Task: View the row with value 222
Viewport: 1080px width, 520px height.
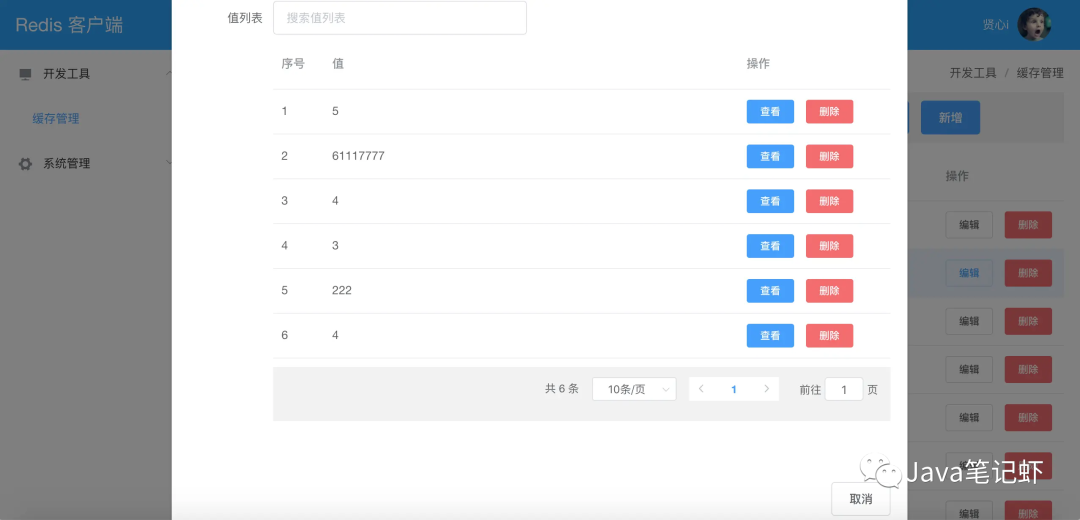Action: [x=770, y=291]
